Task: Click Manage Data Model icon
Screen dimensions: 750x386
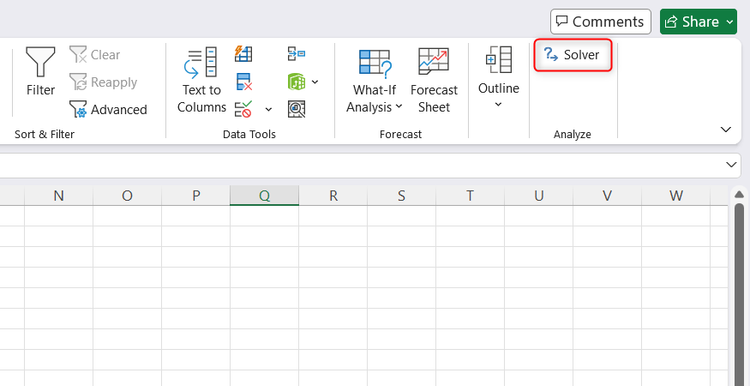Action: (x=297, y=109)
